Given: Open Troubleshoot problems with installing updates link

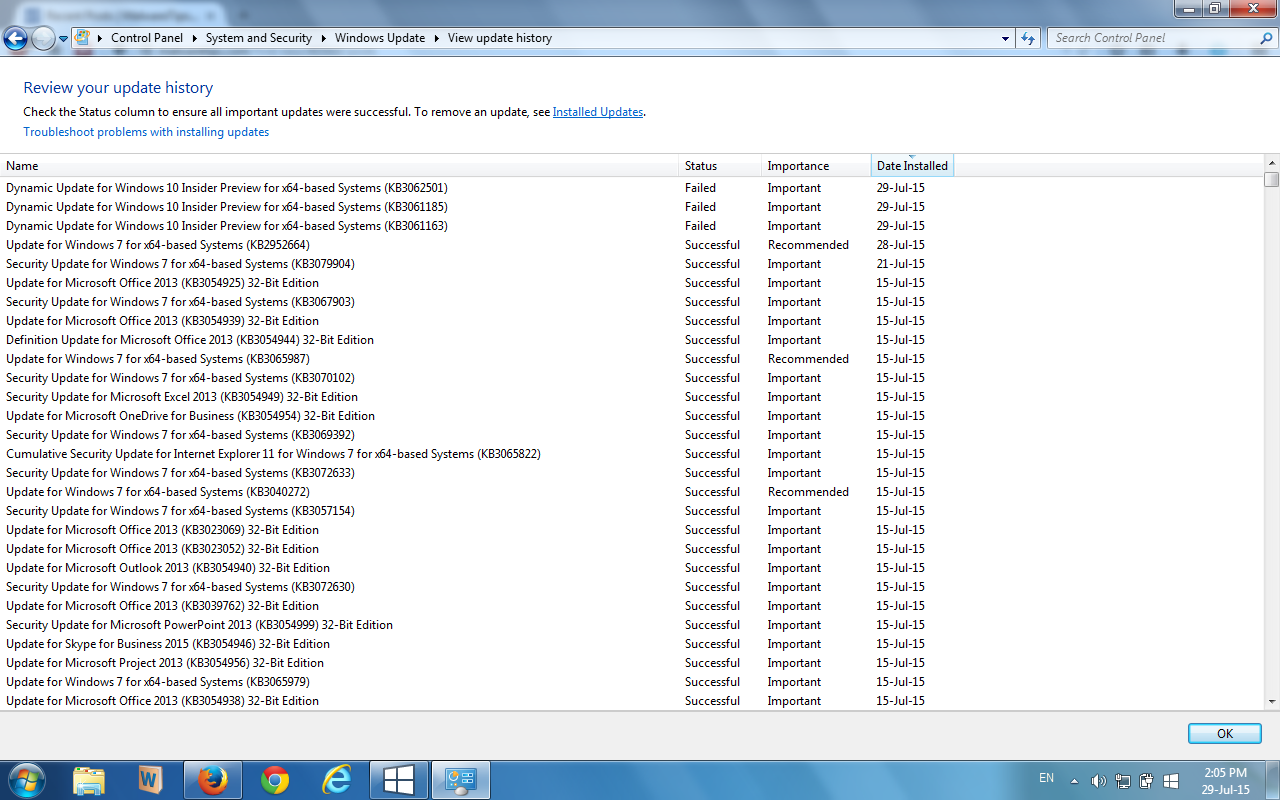Looking at the screenshot, I should click(x=146, y=132).
